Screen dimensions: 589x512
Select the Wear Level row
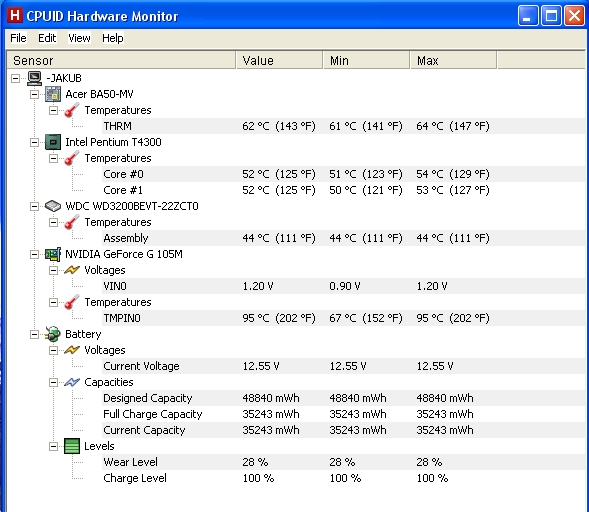(343, 462)
